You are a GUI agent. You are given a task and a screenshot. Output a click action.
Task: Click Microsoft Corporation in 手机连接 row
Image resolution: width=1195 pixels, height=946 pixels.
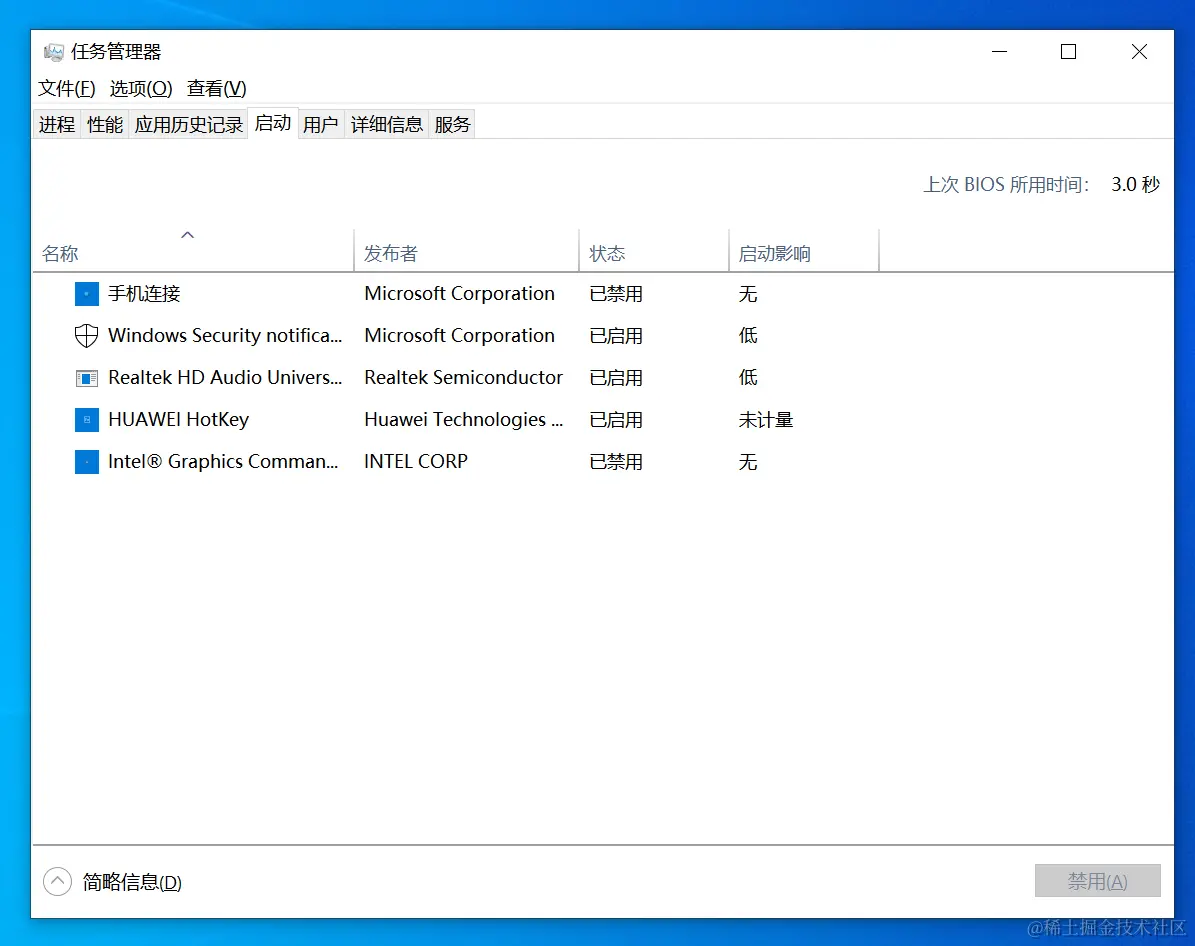(x=460, y=293)
